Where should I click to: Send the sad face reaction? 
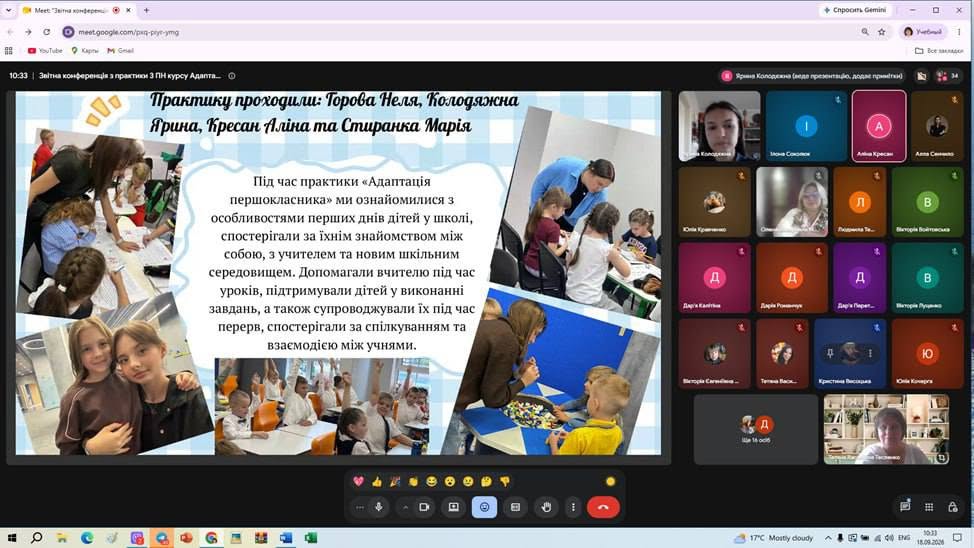(x=468, y=482)
